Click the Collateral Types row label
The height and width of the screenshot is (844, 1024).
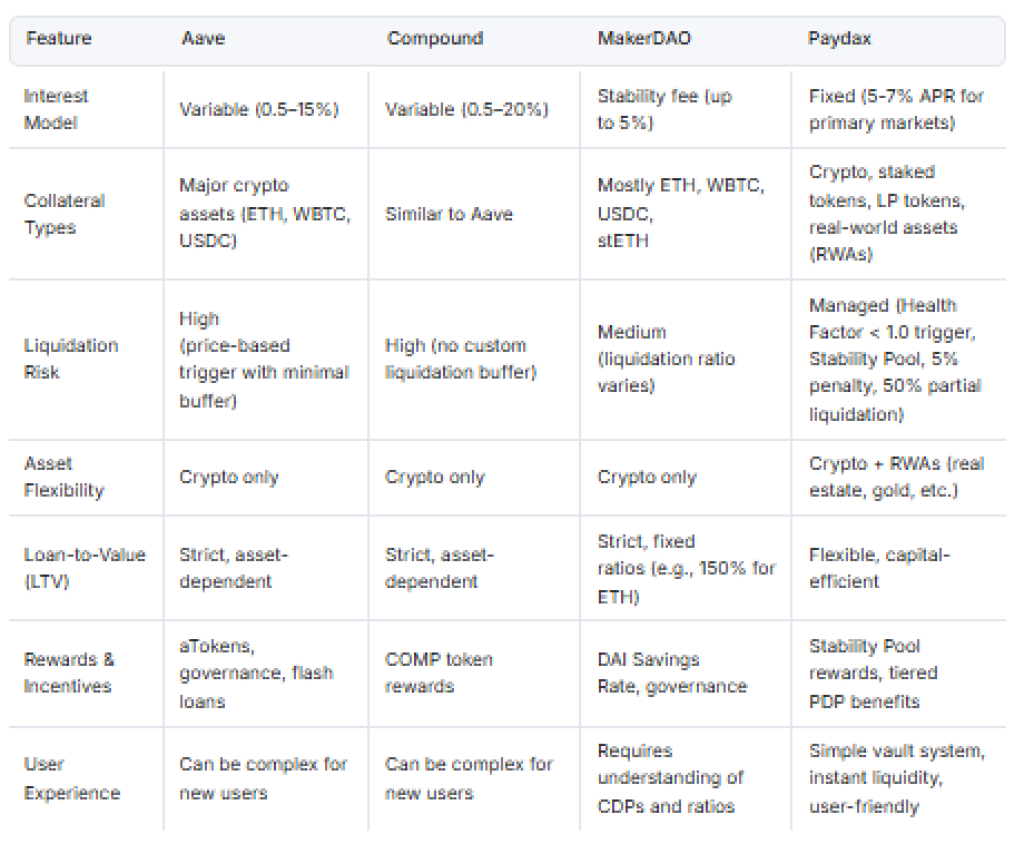click(x=65, y=214)
